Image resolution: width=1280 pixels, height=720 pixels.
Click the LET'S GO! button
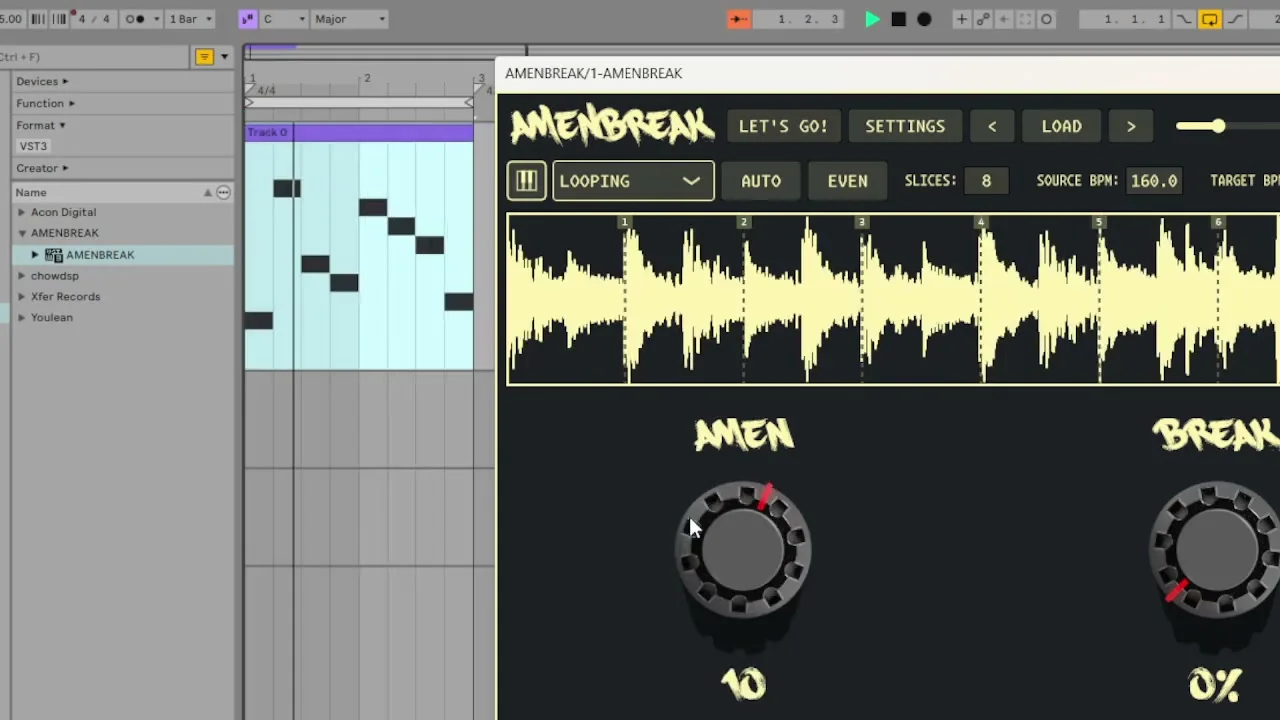coord(783,126)
